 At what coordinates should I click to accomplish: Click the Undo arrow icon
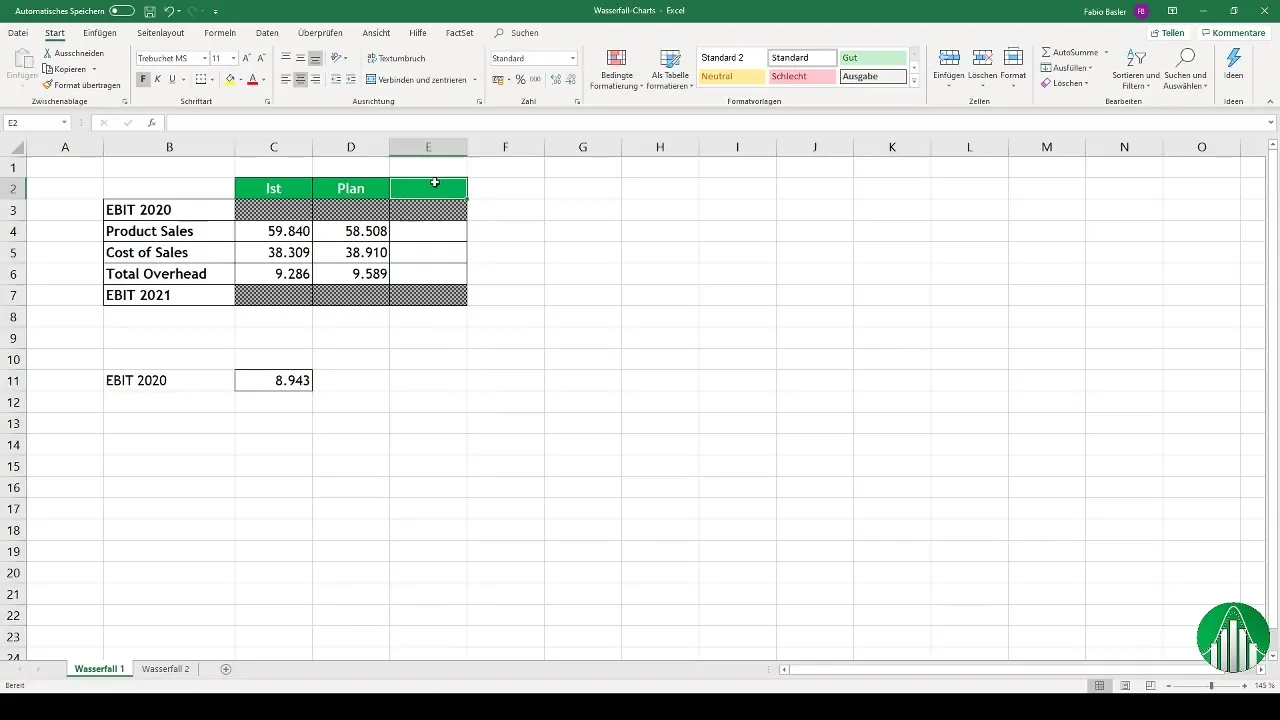169,10
